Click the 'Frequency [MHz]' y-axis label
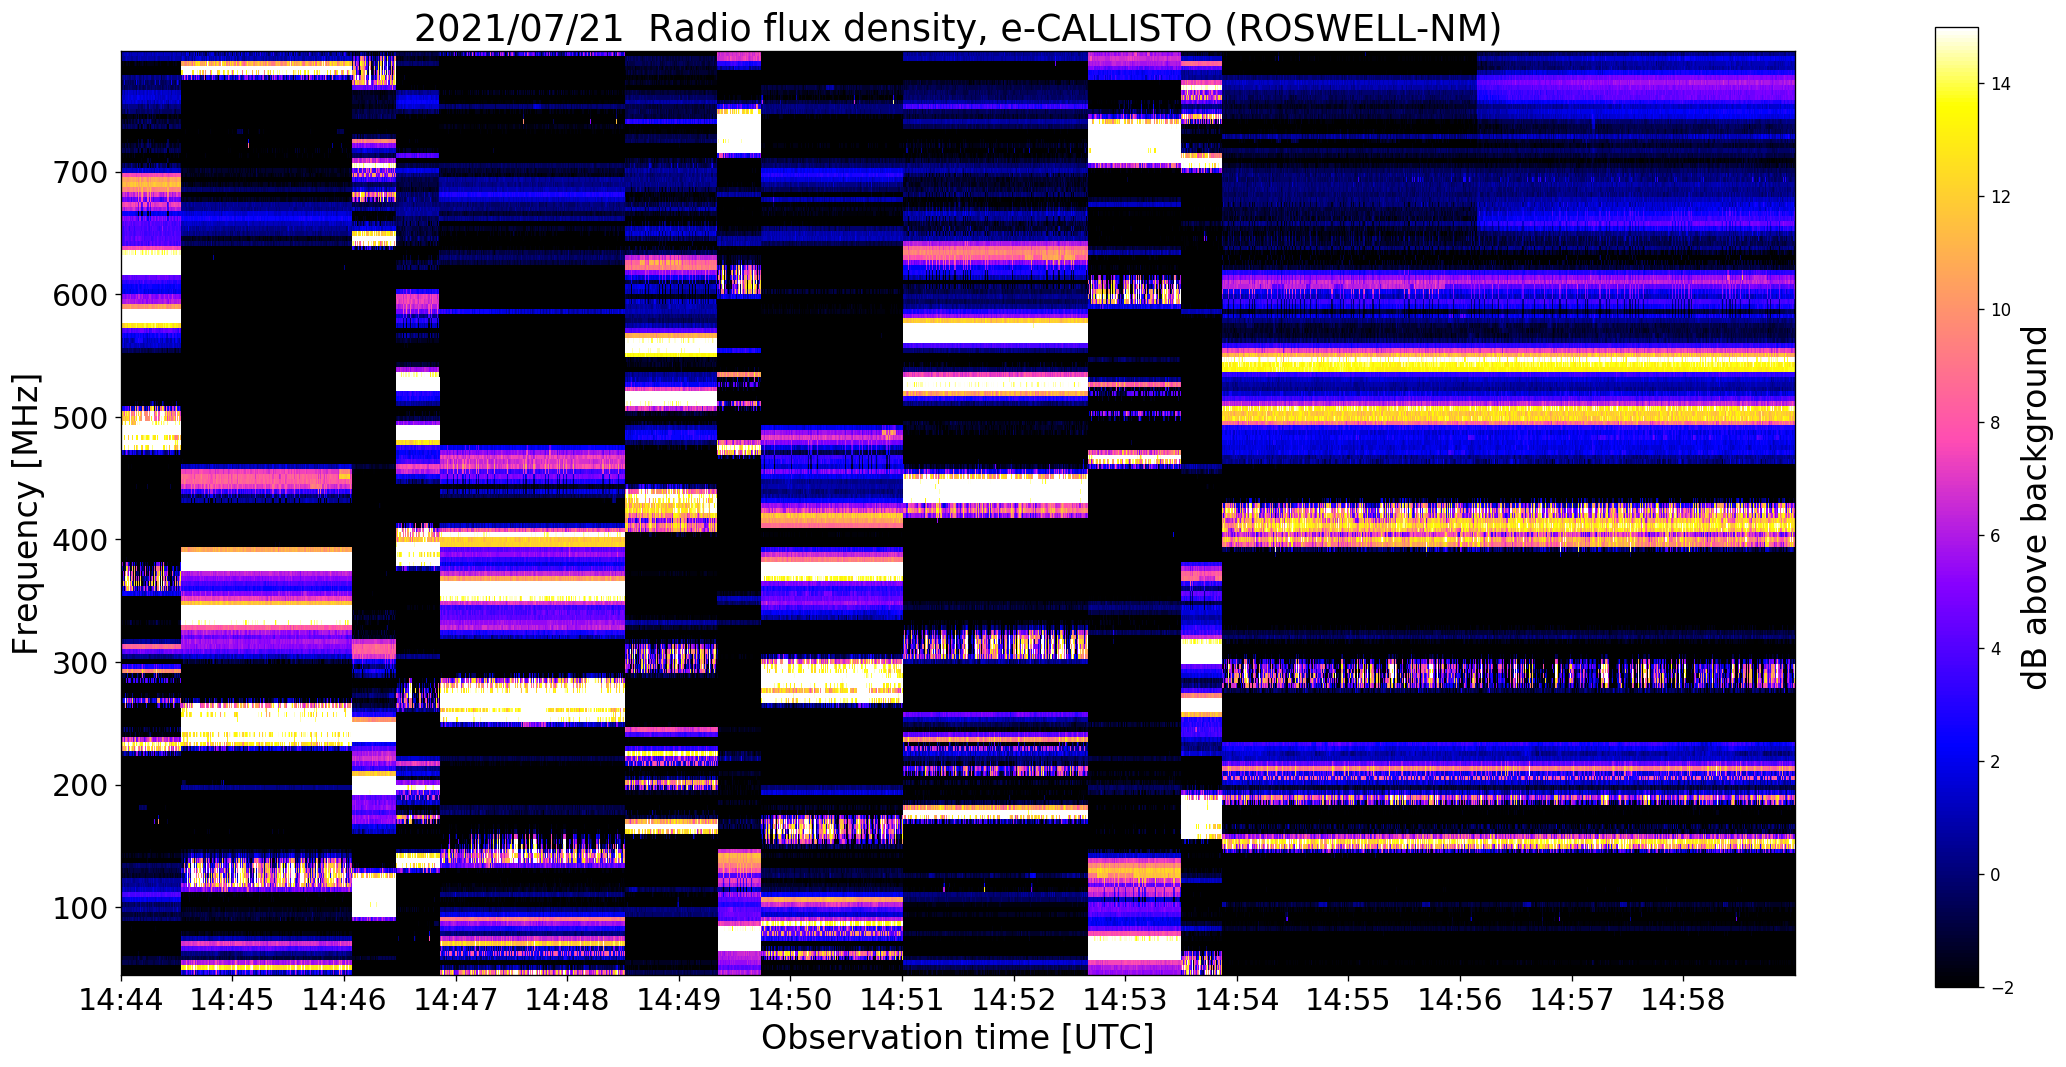Screen dimensions: 2066x1067 point(27,514)
